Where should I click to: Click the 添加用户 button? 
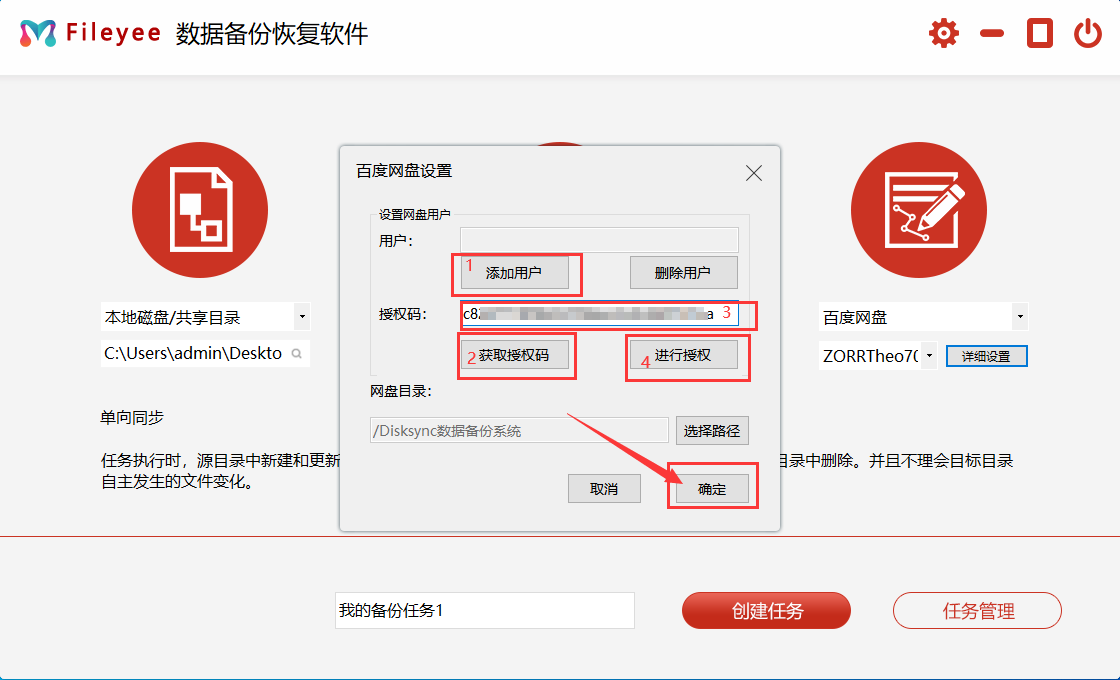(x=514, y=272)
